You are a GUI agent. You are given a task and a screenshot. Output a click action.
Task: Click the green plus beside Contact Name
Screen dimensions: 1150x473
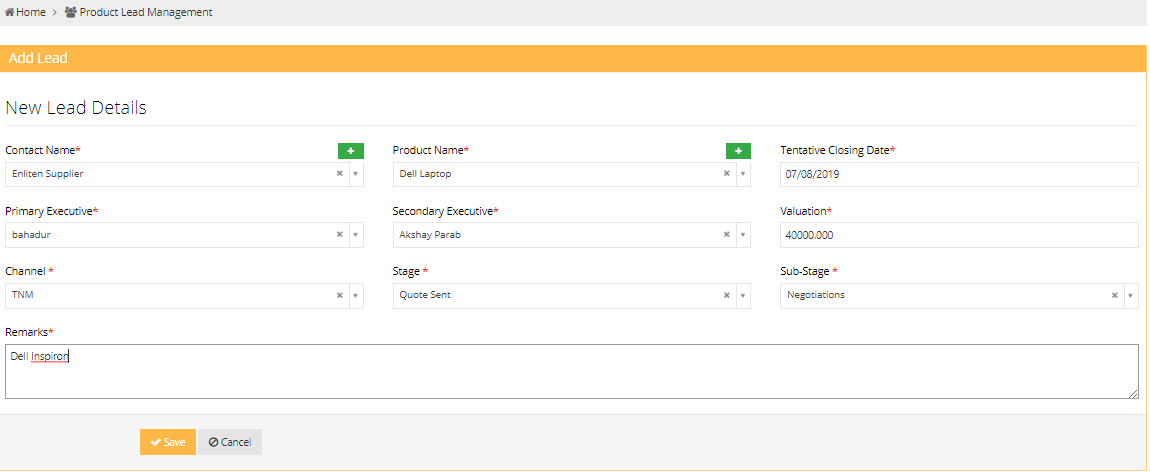pos(350,151)
